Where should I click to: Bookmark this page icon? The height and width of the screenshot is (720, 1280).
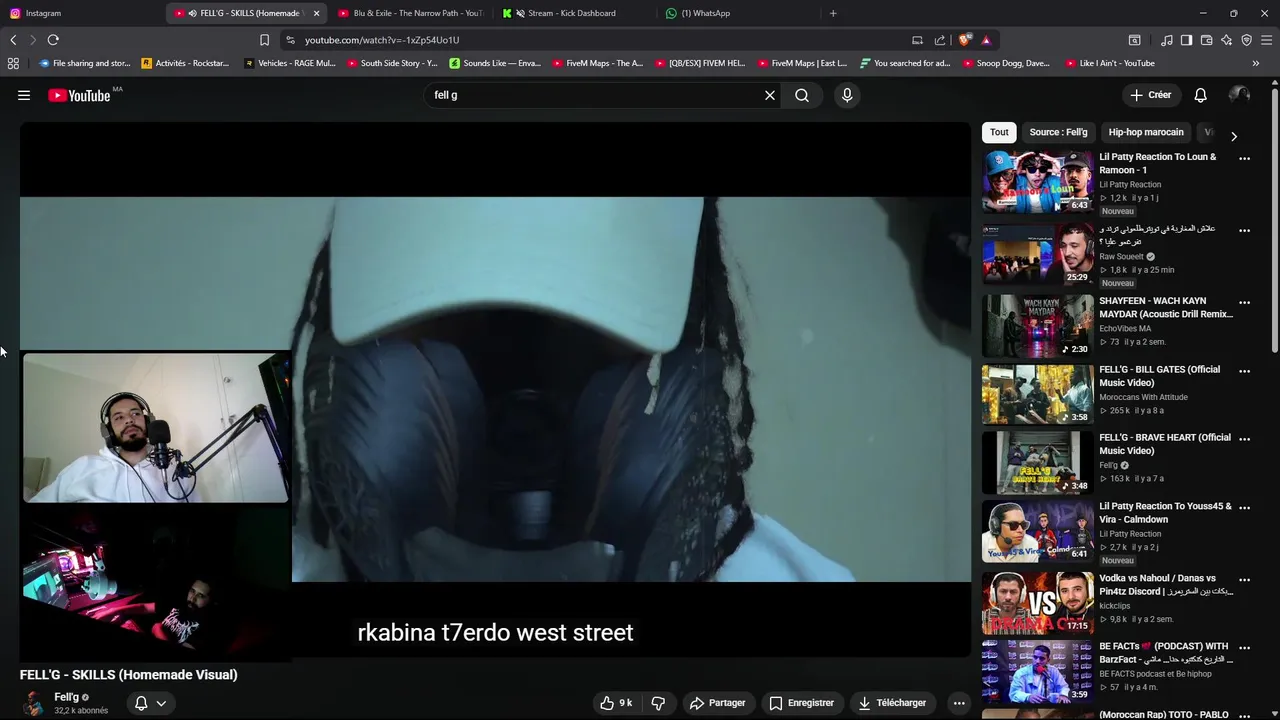[264, 40]
